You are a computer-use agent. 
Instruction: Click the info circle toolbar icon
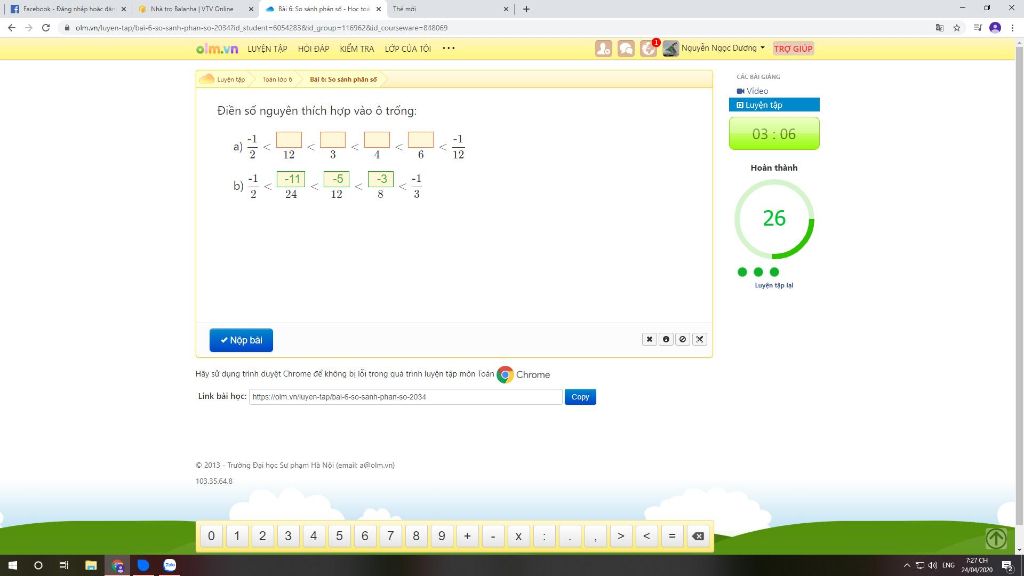pyautogui.click(x=666, y=340)
